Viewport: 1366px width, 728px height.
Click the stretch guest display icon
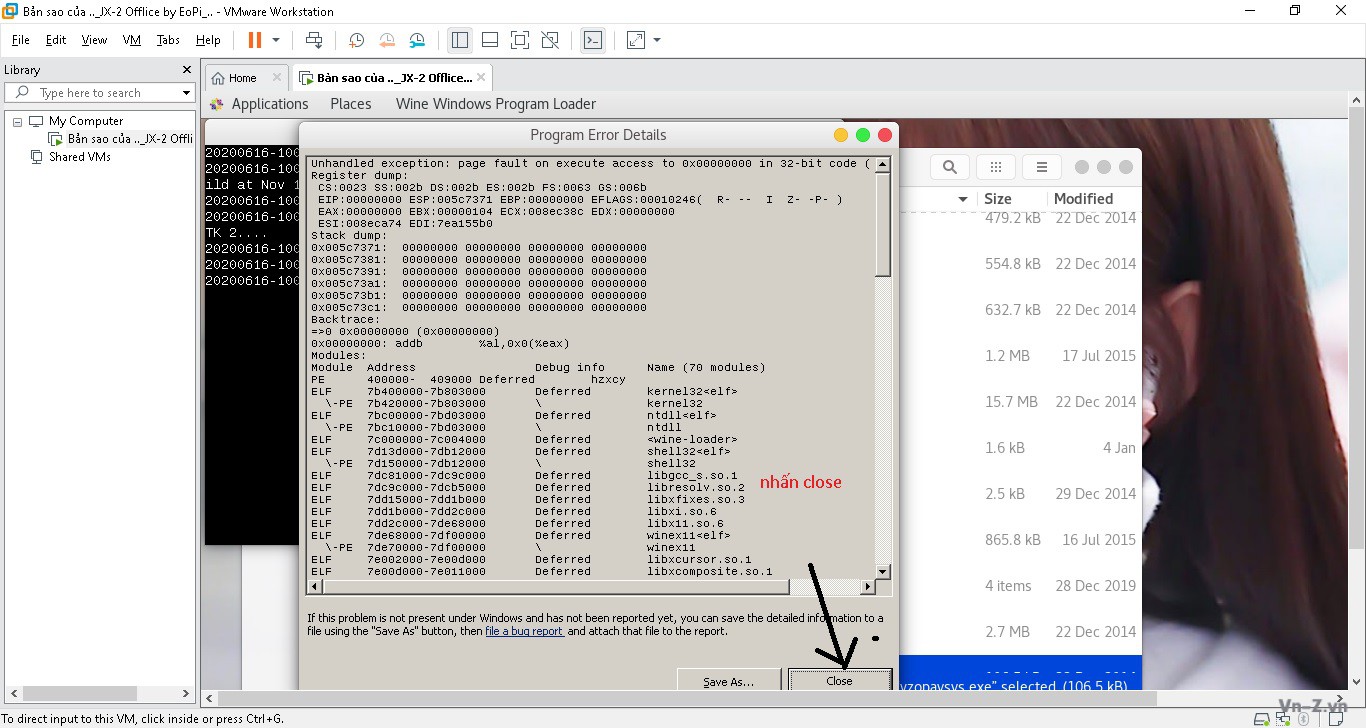[x=636, y=40]
